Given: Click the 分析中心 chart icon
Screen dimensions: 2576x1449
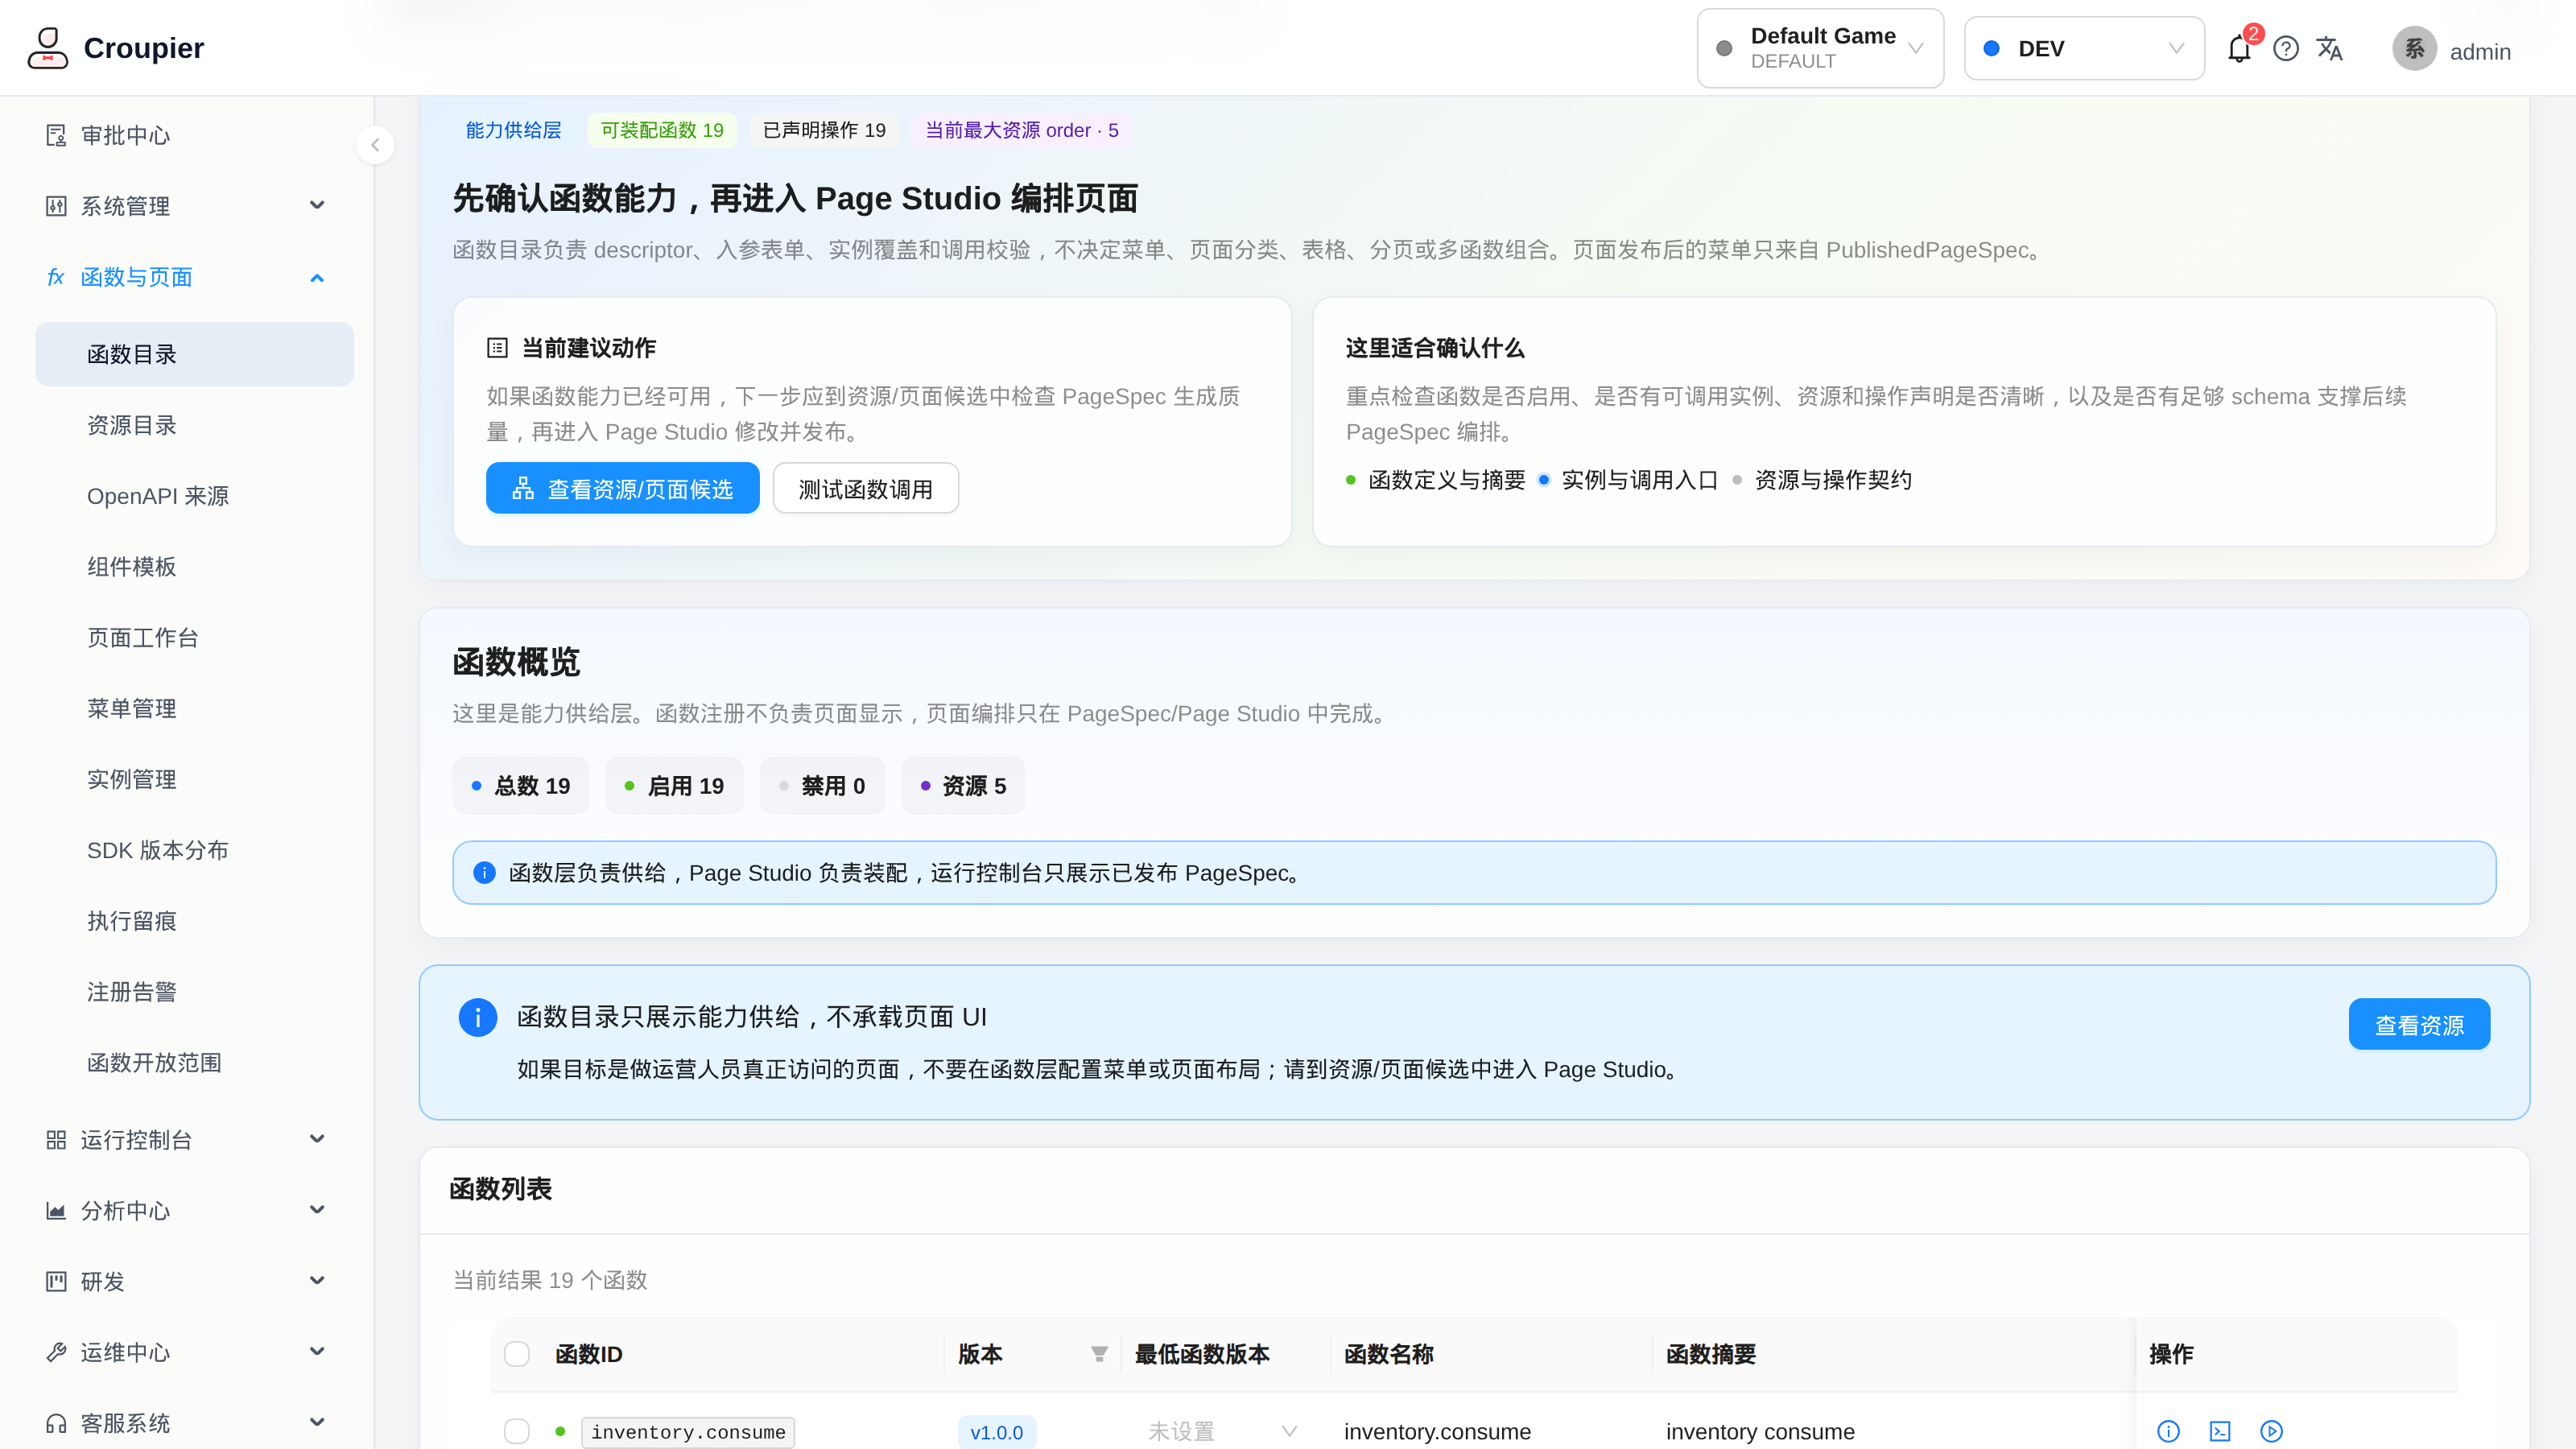Looking at the screenshot, I should click(56, 1211).
